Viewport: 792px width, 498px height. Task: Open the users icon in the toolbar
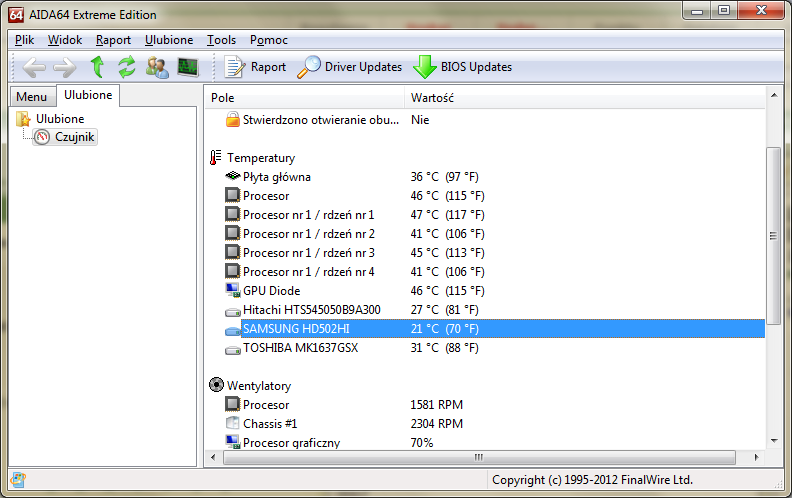pyautogui.click(x=157, y=67)
